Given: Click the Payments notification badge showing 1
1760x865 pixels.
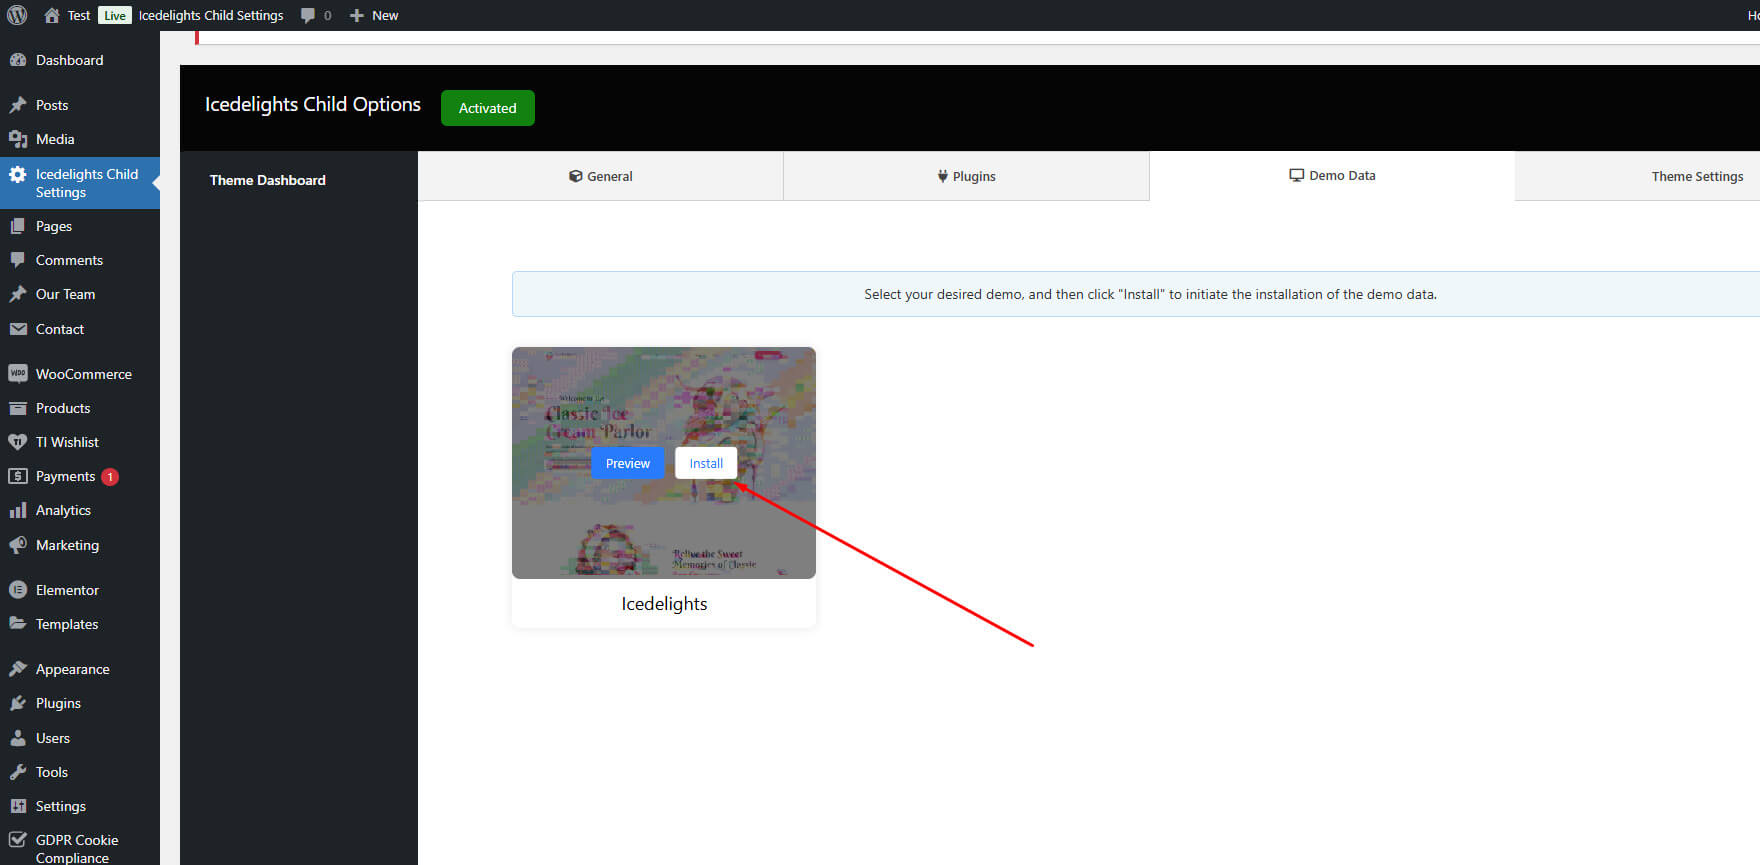Looking at the screenshot, I should pyautogui.click(x=110, y=477).
